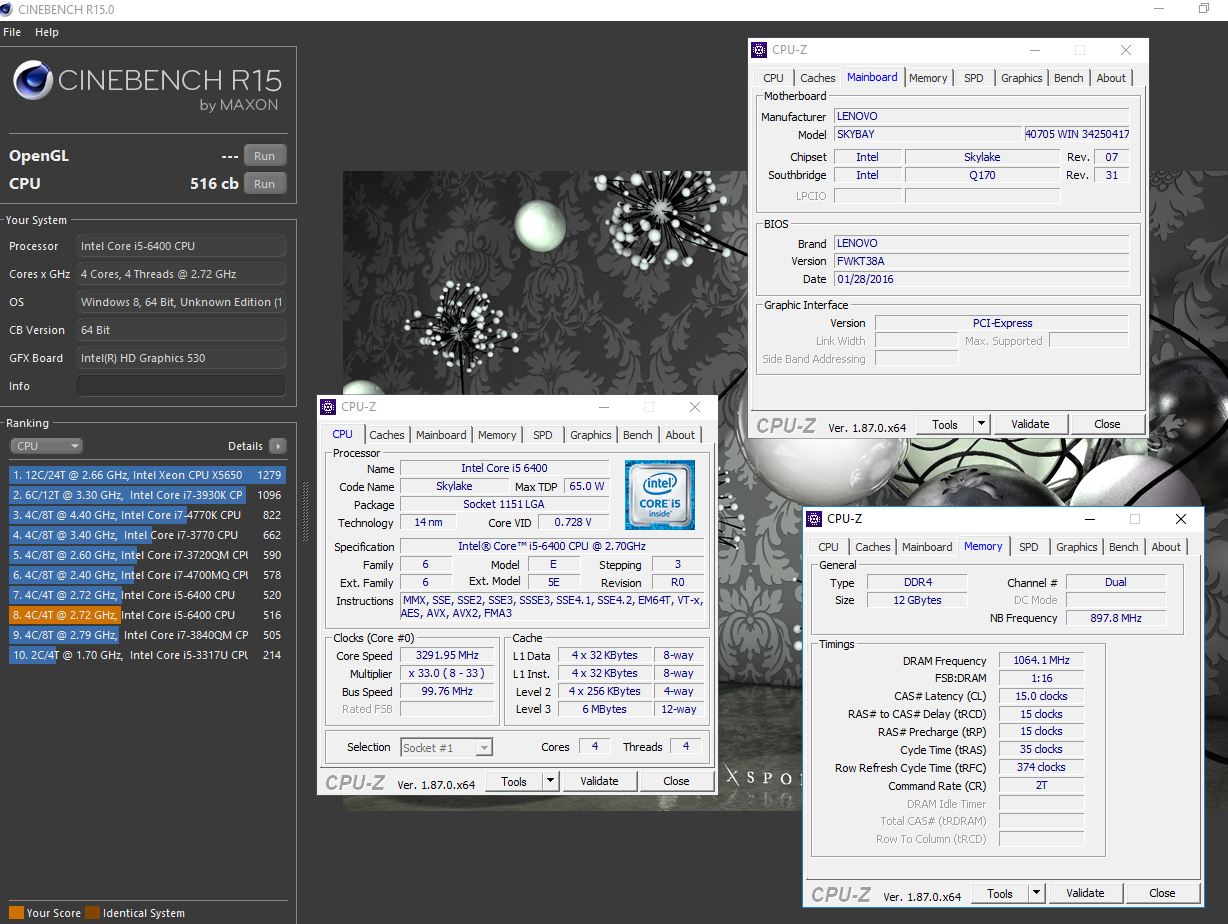Open the File menu in Cinebench
Image resolution: width=1228 pixels, height=924 pixels.
12,32
